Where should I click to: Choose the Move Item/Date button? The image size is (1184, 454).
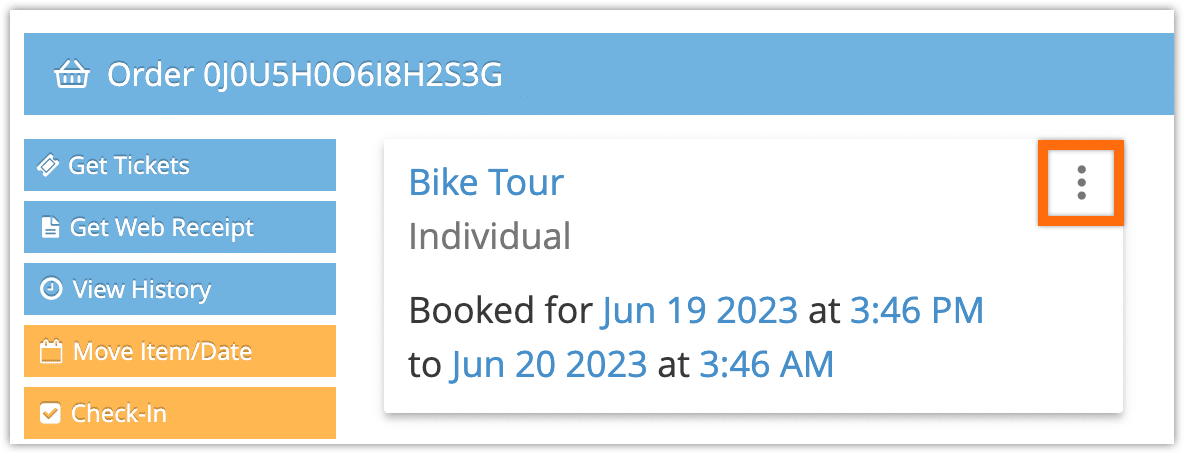click(x=180, y=351)
